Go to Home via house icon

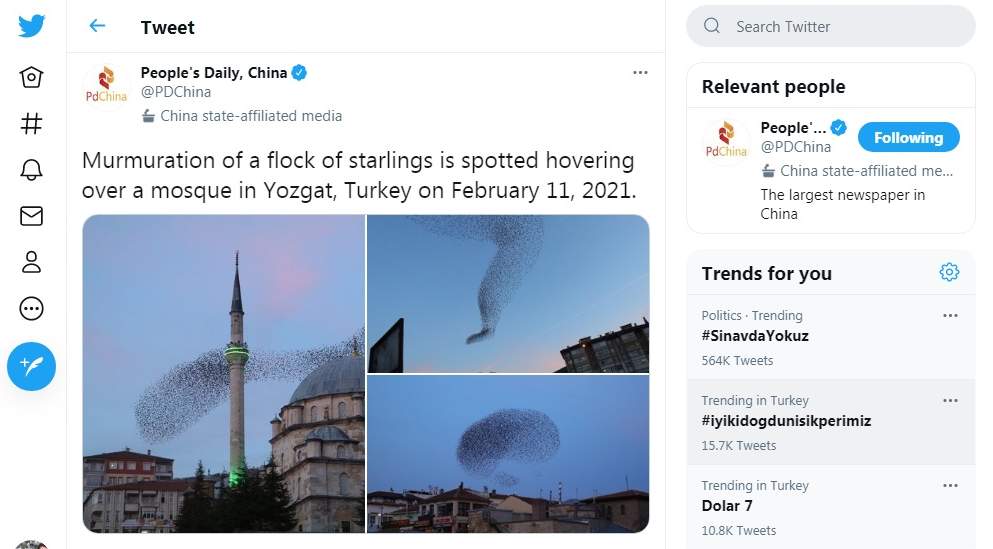[31, 77]
